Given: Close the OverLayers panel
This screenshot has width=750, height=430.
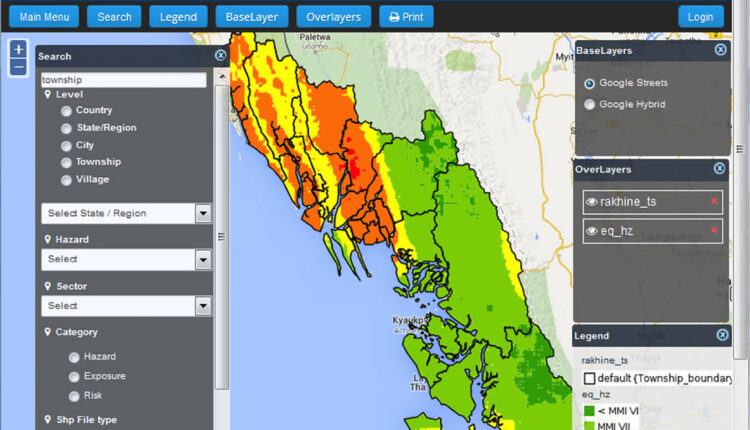Looking at the screenshot, I should [720, 169].
